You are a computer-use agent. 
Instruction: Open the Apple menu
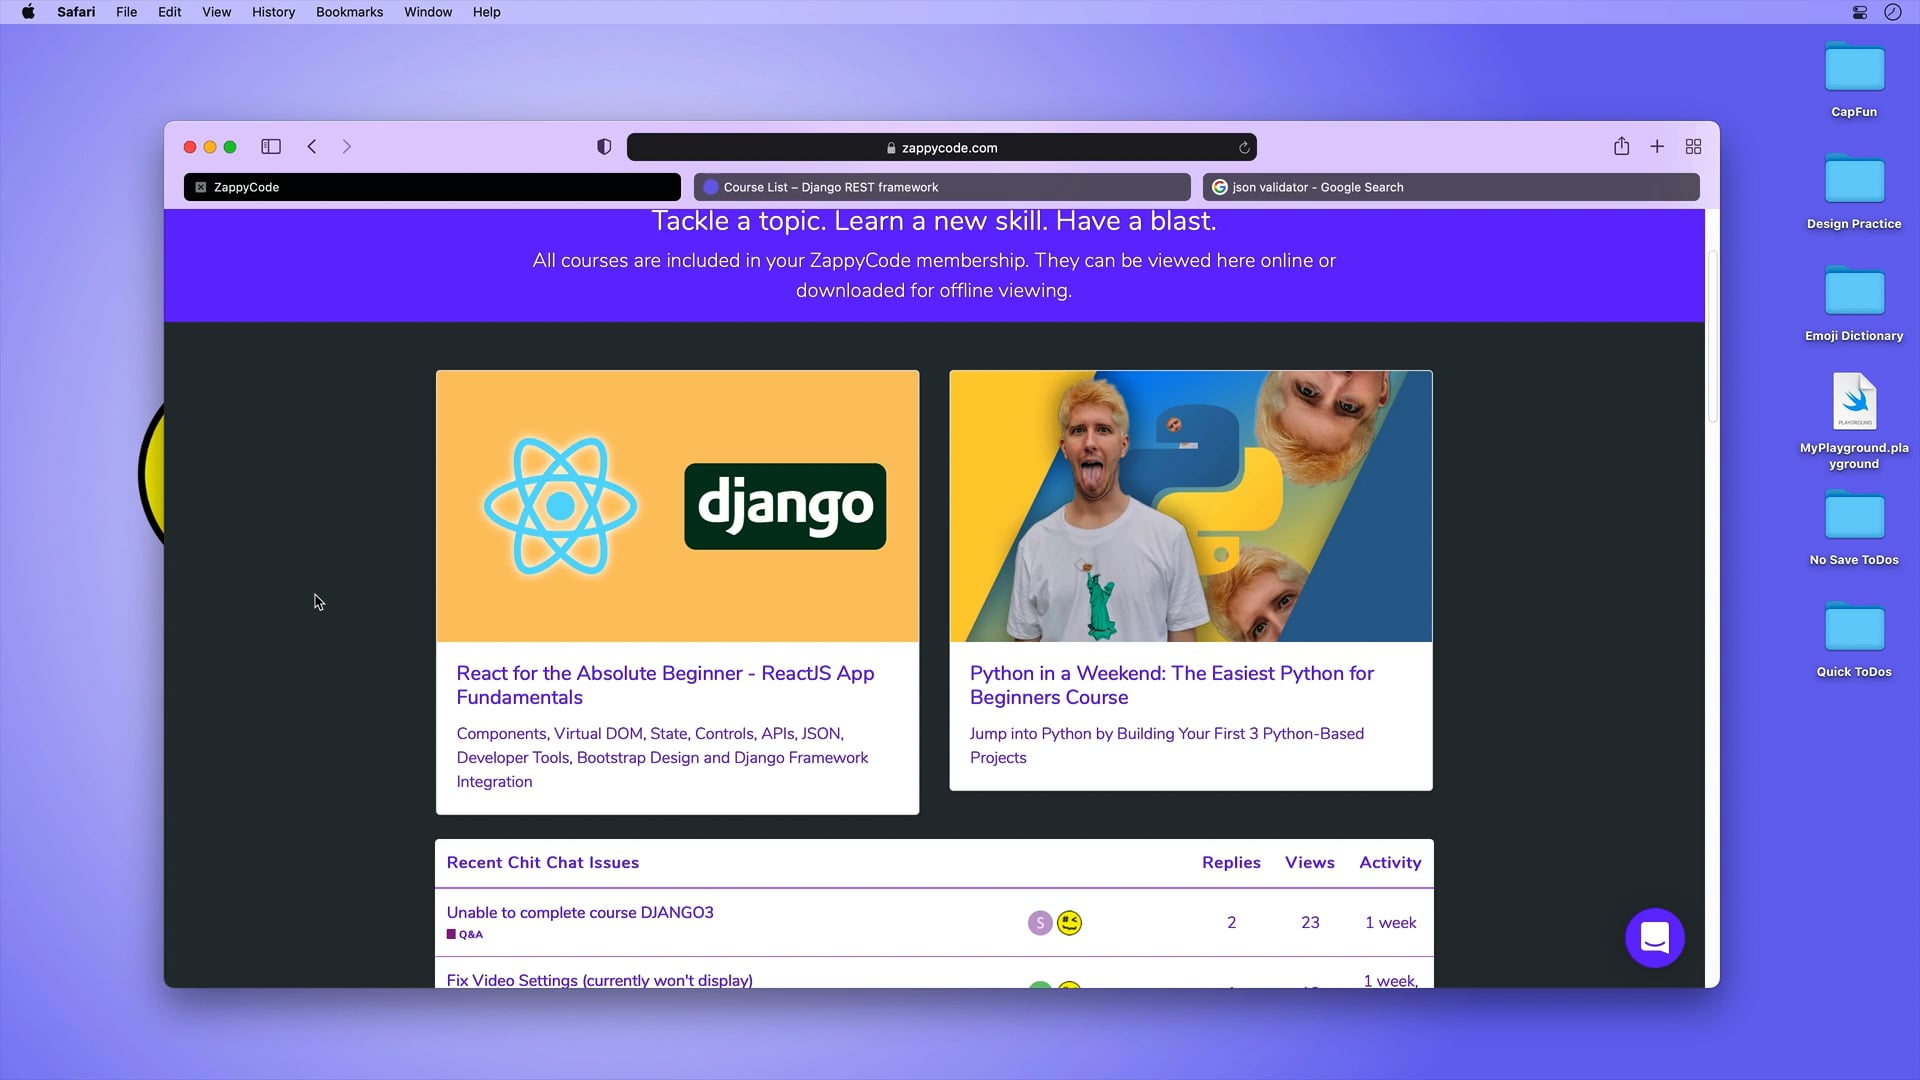tap(28, 12)
